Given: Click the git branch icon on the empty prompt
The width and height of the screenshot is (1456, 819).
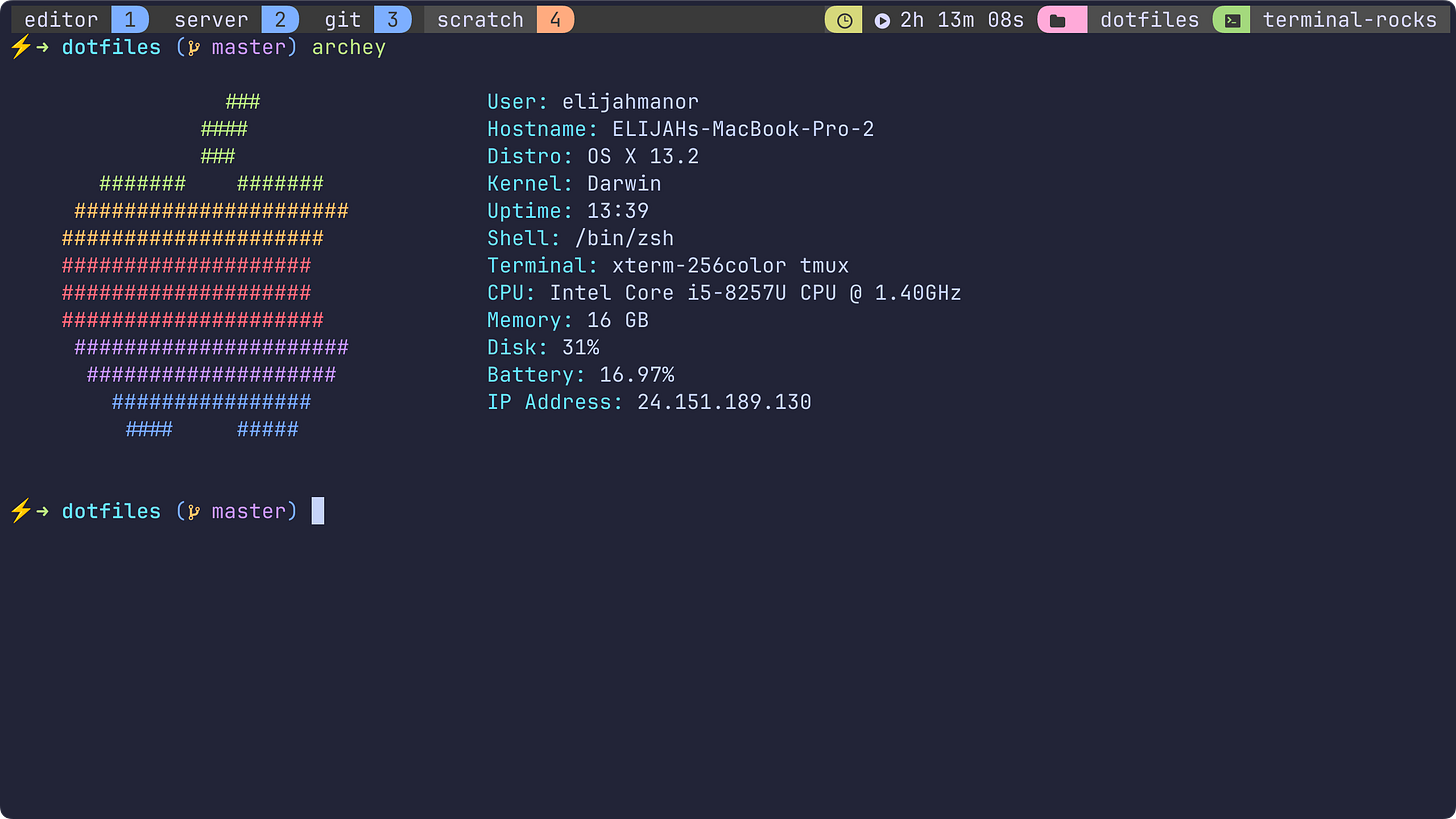Looking at the screenshot, I should (192, 511).
